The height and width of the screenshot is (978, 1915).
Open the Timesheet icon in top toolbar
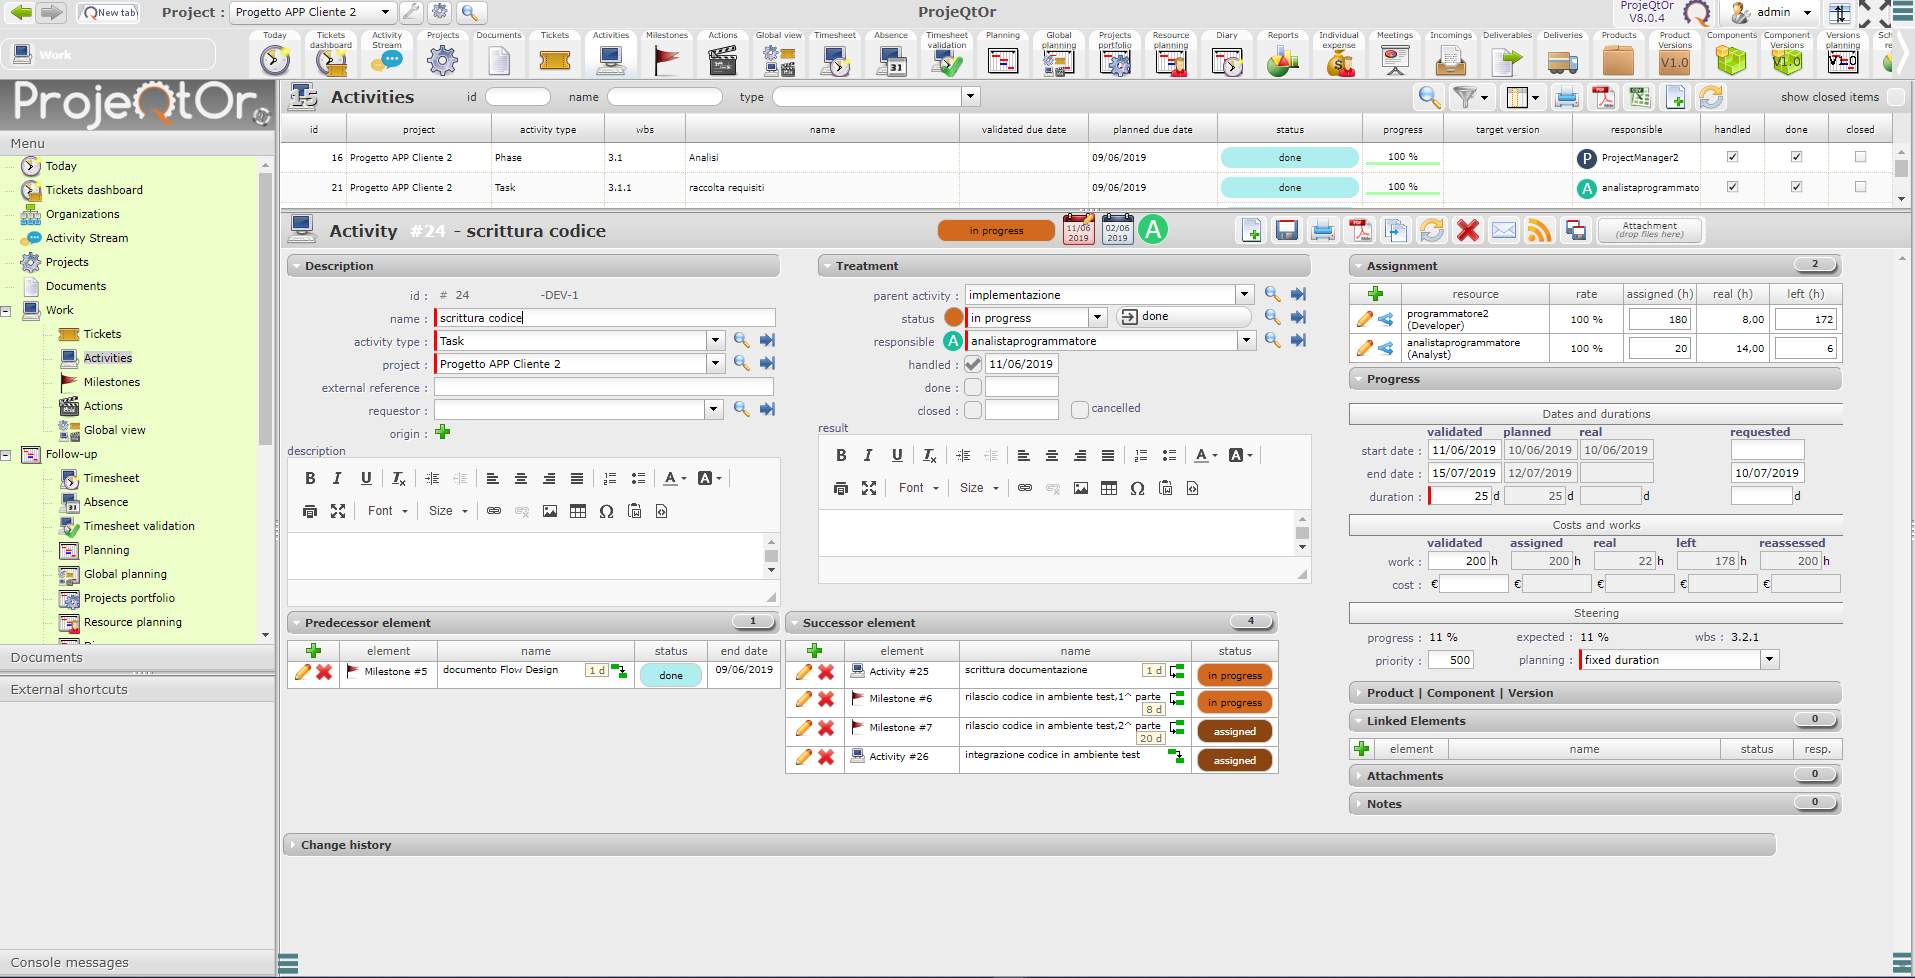(834, 60)
